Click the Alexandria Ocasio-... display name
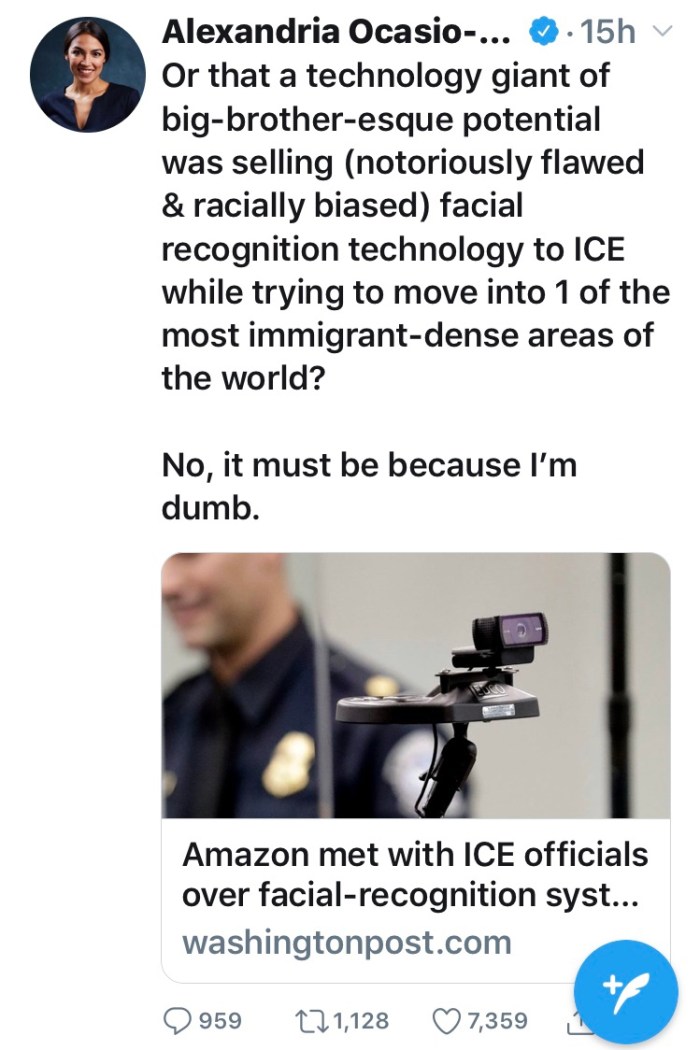Screen dimensions: 700x1050 [336, 32]
